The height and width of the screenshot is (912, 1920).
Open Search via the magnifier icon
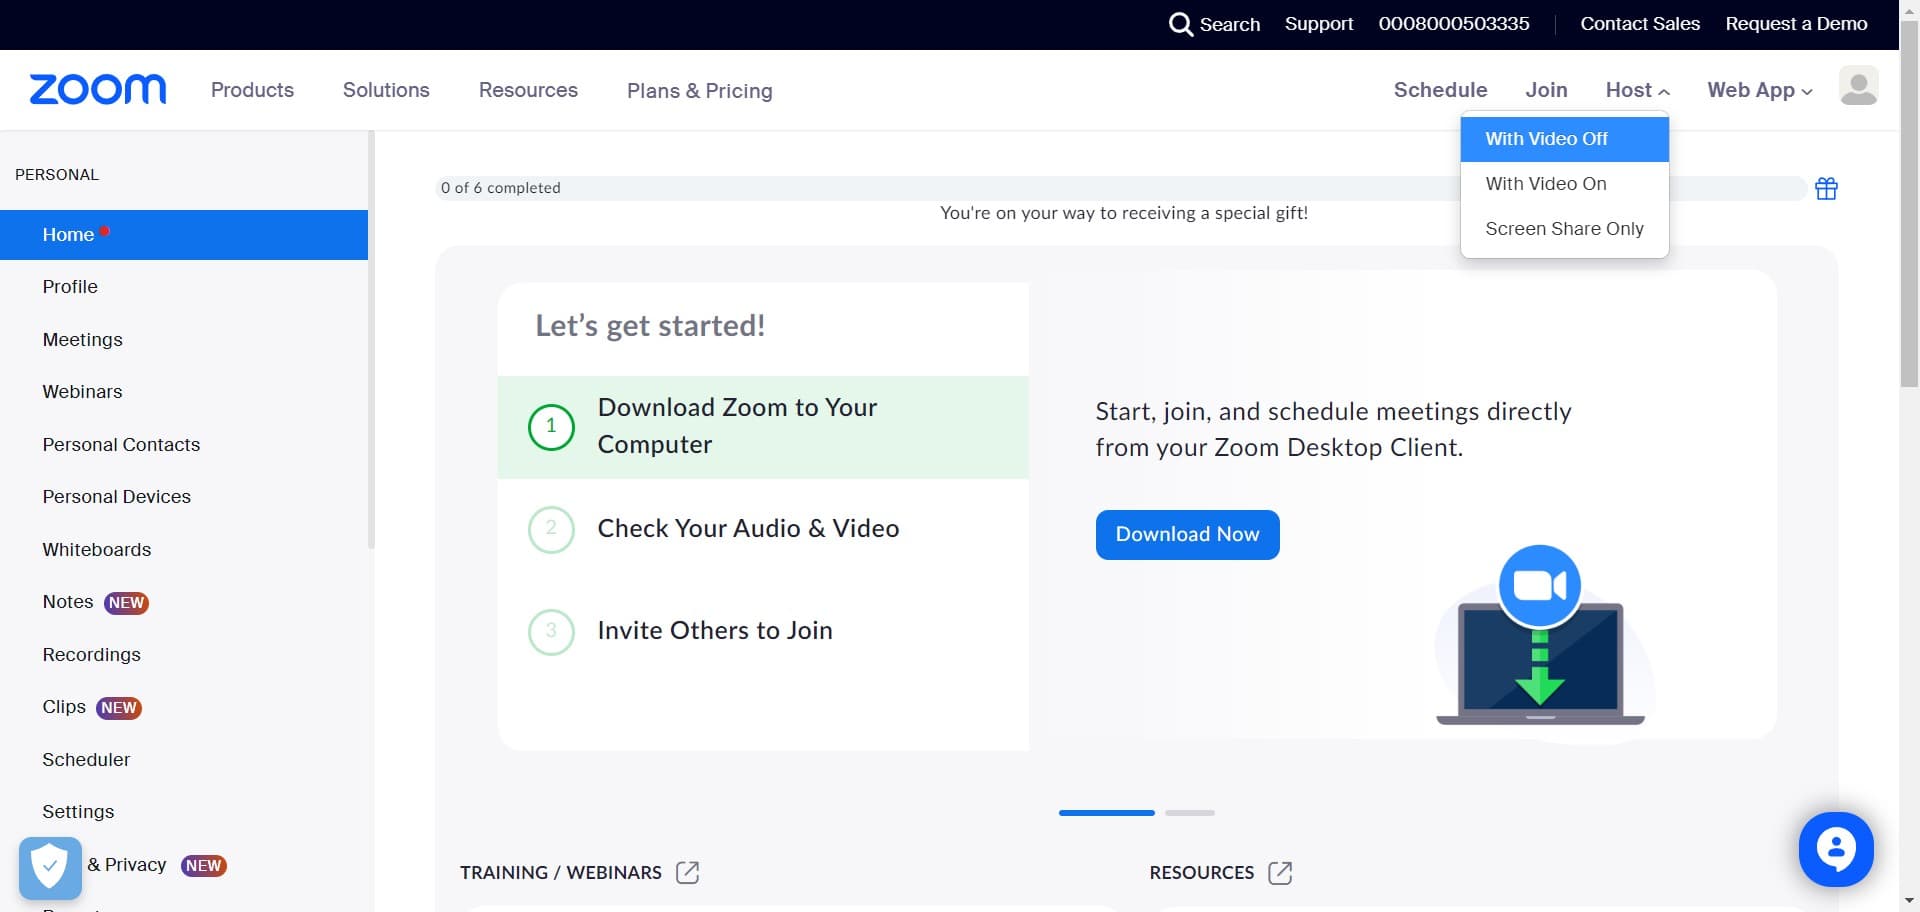pyautogui.click(x=1181, y=24)
